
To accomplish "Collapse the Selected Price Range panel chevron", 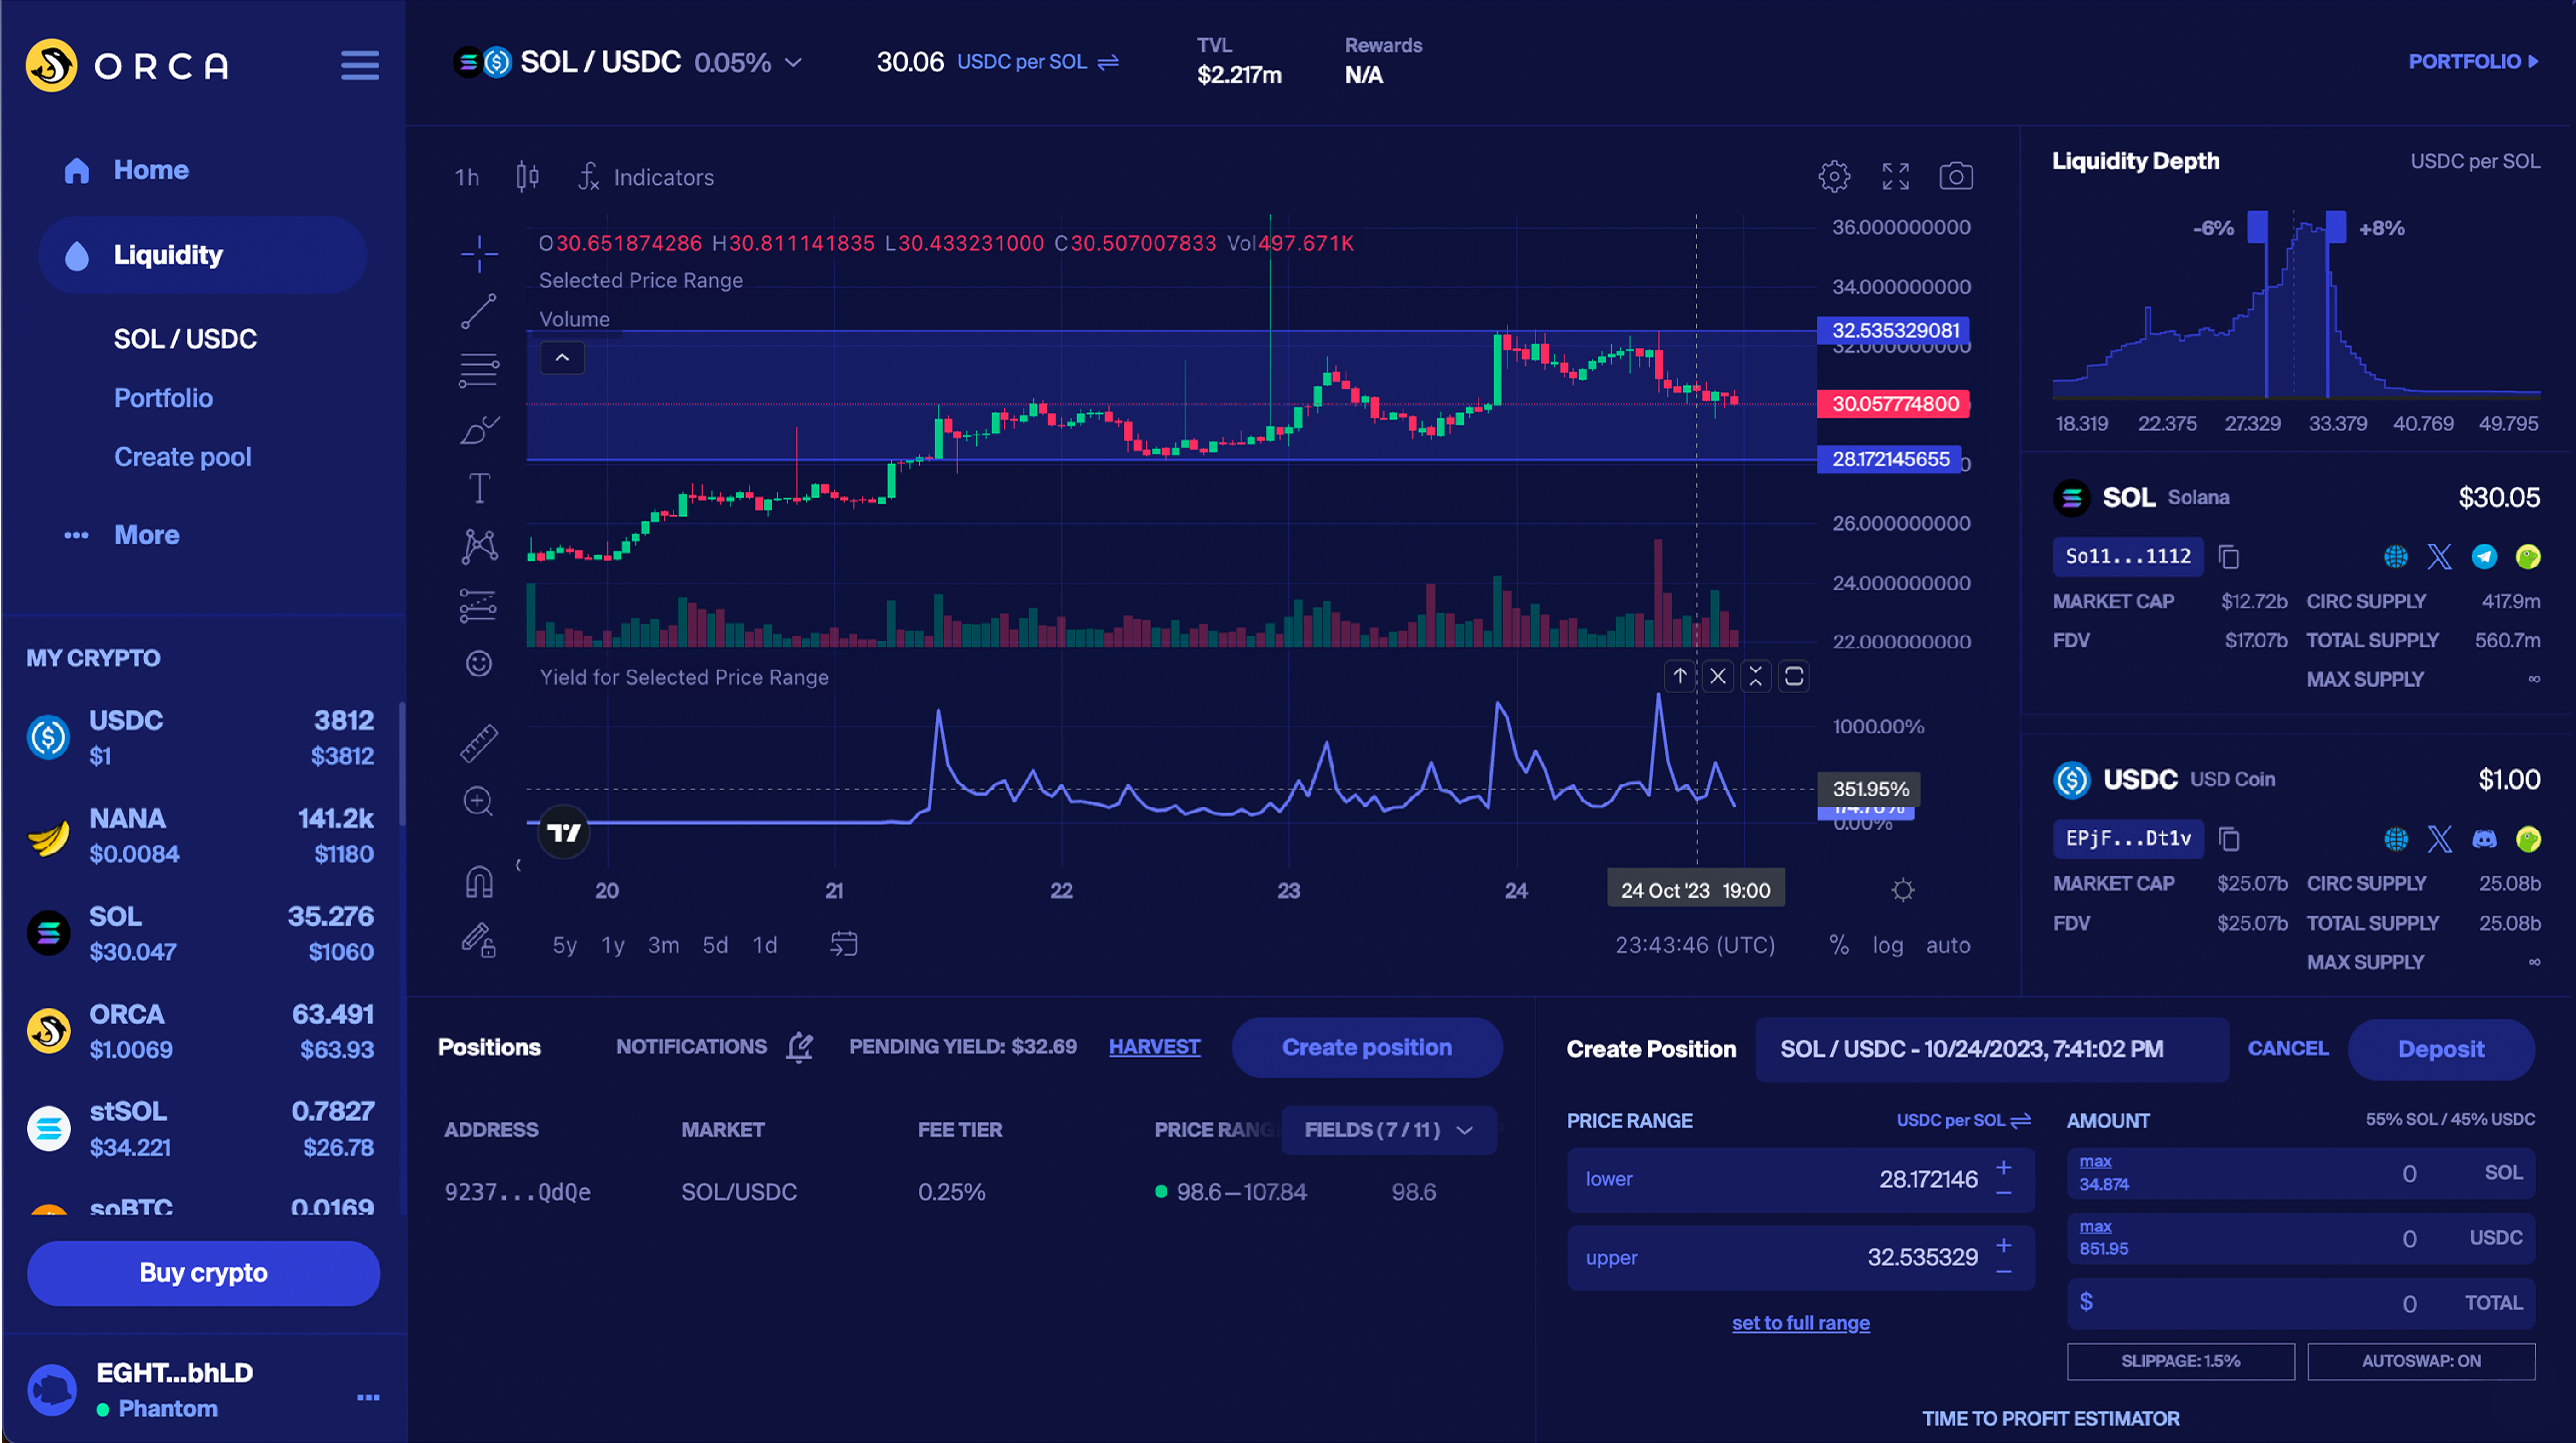I will (562, 357).
